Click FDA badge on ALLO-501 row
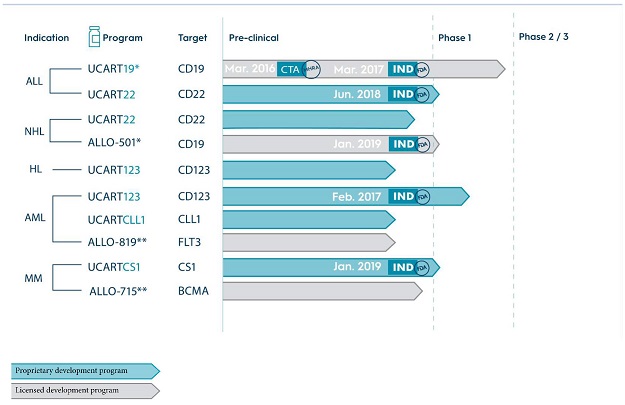625x405 pixels. point(423,144)
